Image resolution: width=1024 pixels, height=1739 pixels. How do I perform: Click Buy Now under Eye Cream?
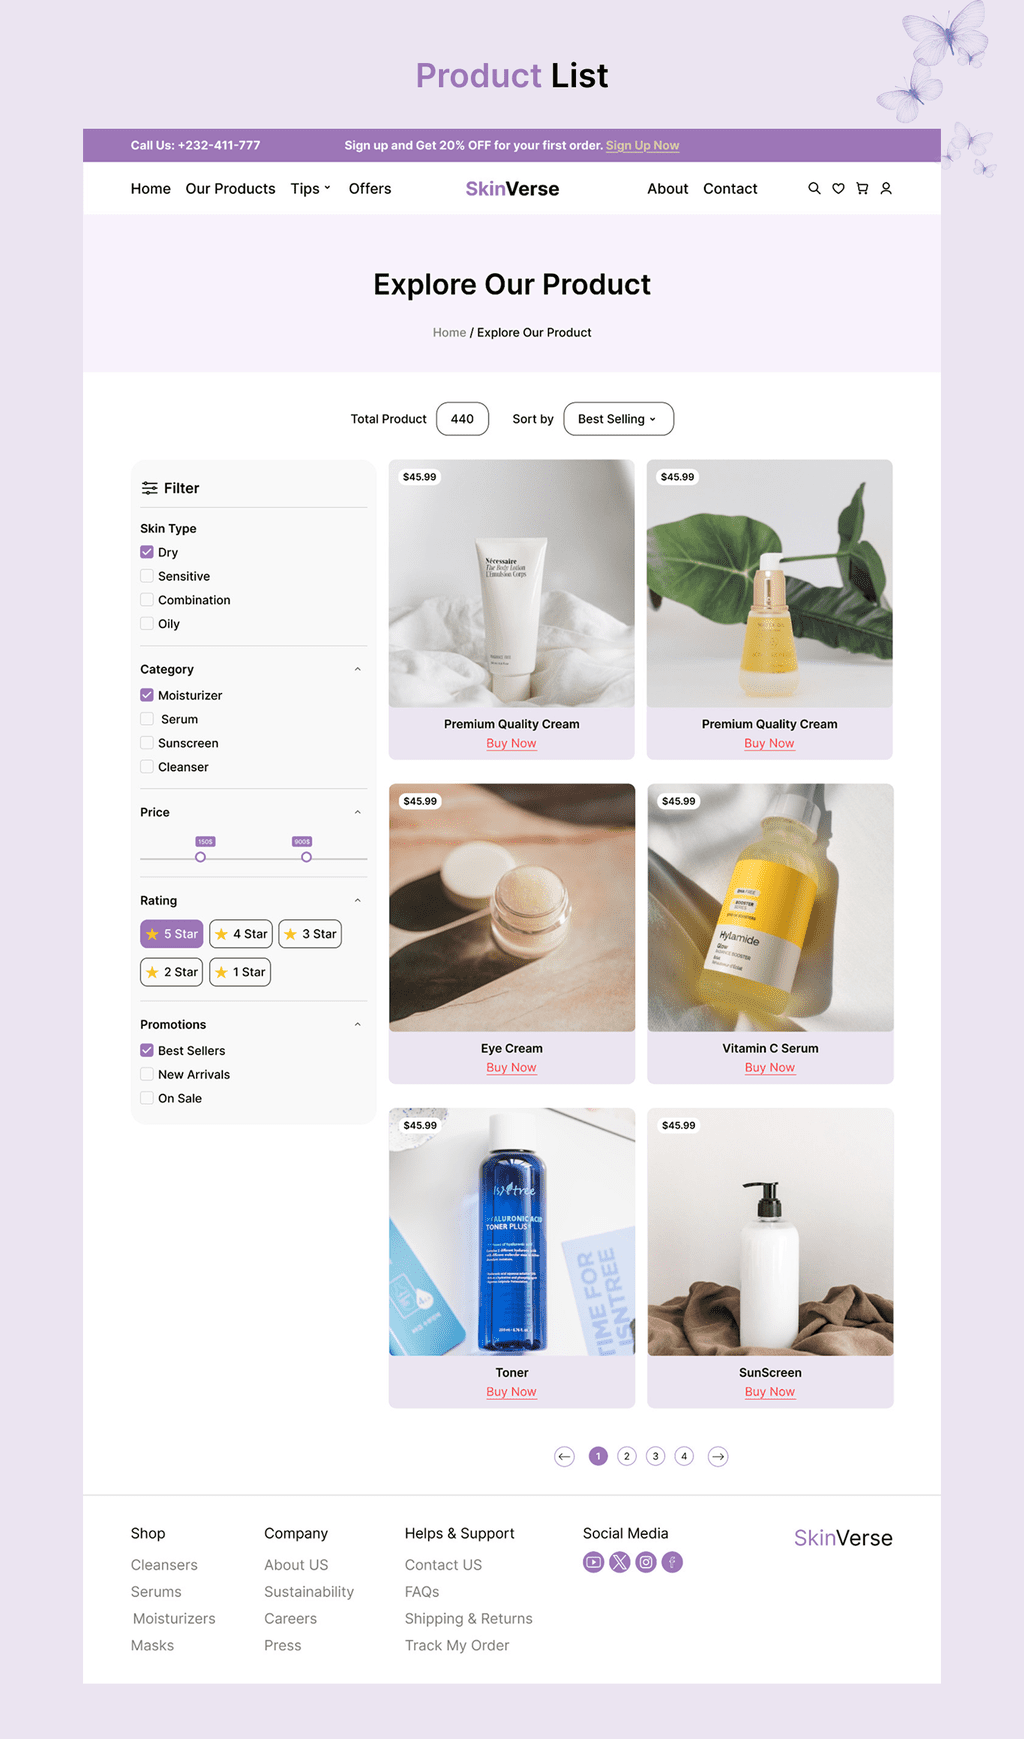(x=511, y=1068)
